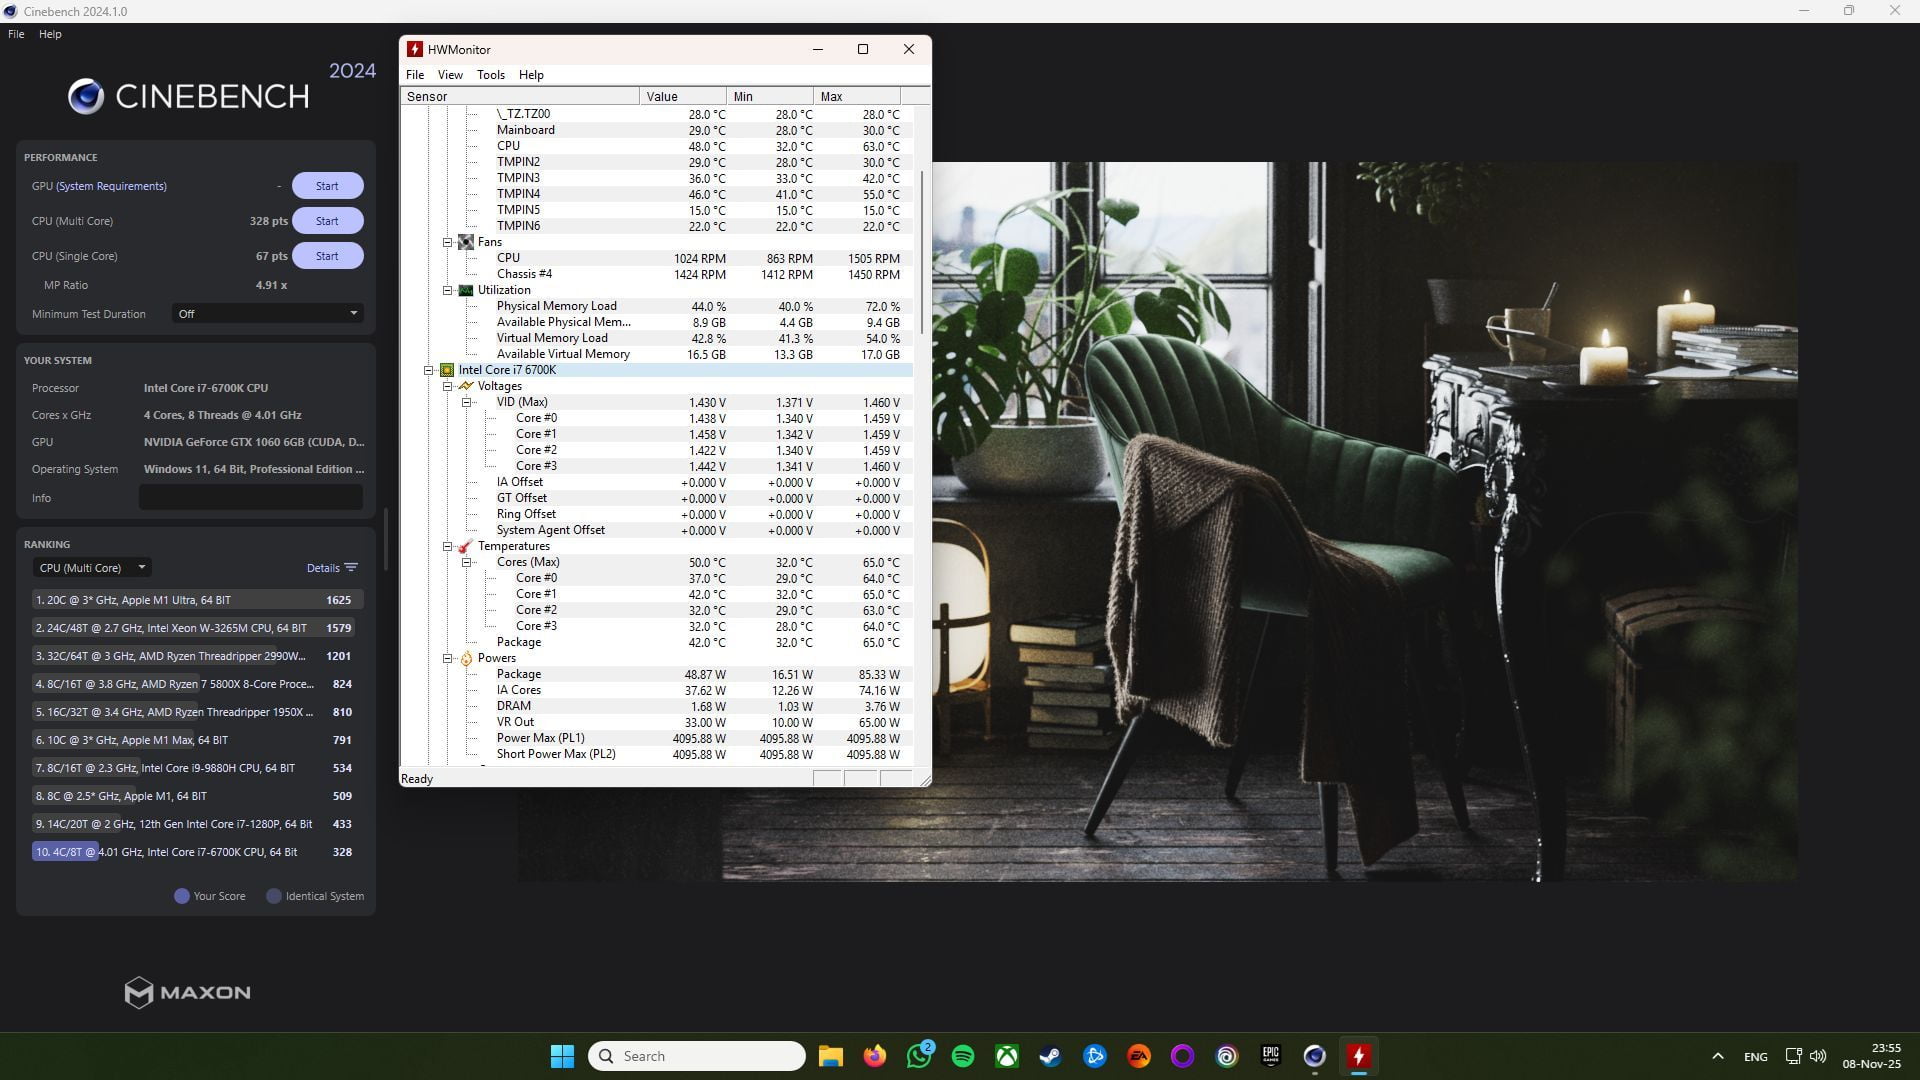Launch Firefox from the taskbar
Image resolution: width=1920 pixels, height=1080 pixels.
point(875,1056)
